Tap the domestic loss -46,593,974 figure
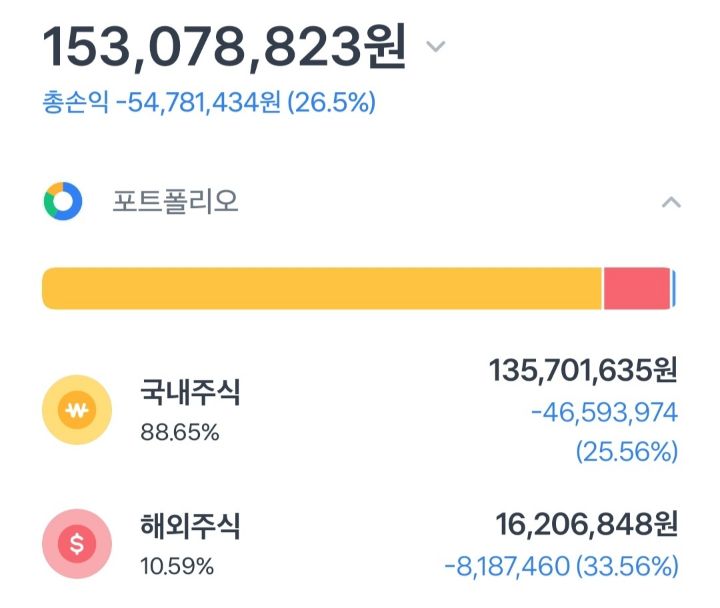Viewport: 720px width, 608px height. (x=604, y=412)
